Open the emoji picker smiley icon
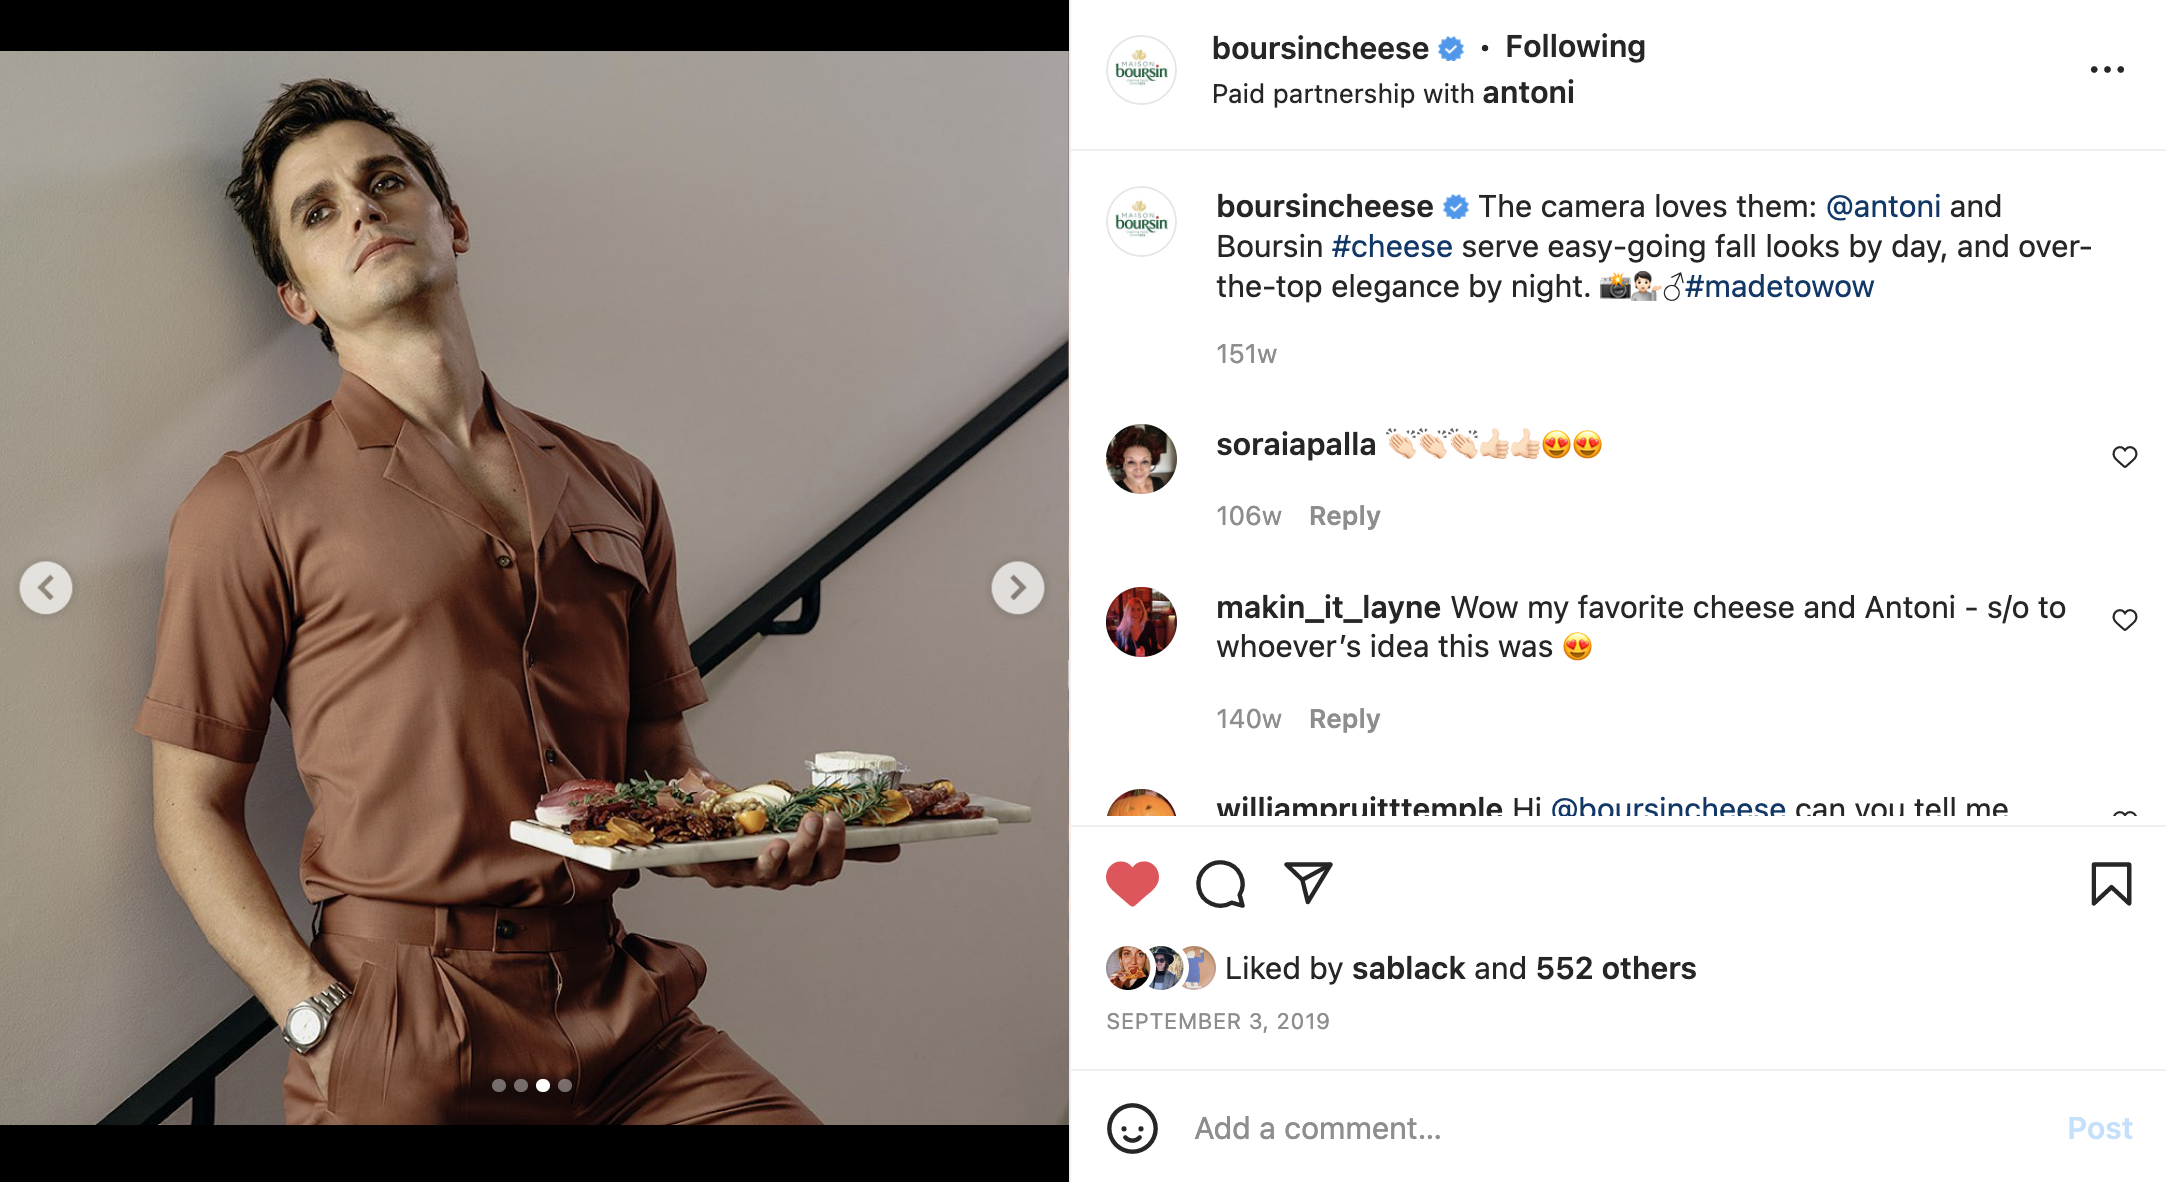This screenshot has width=2166, height=1182. 1132,1128
